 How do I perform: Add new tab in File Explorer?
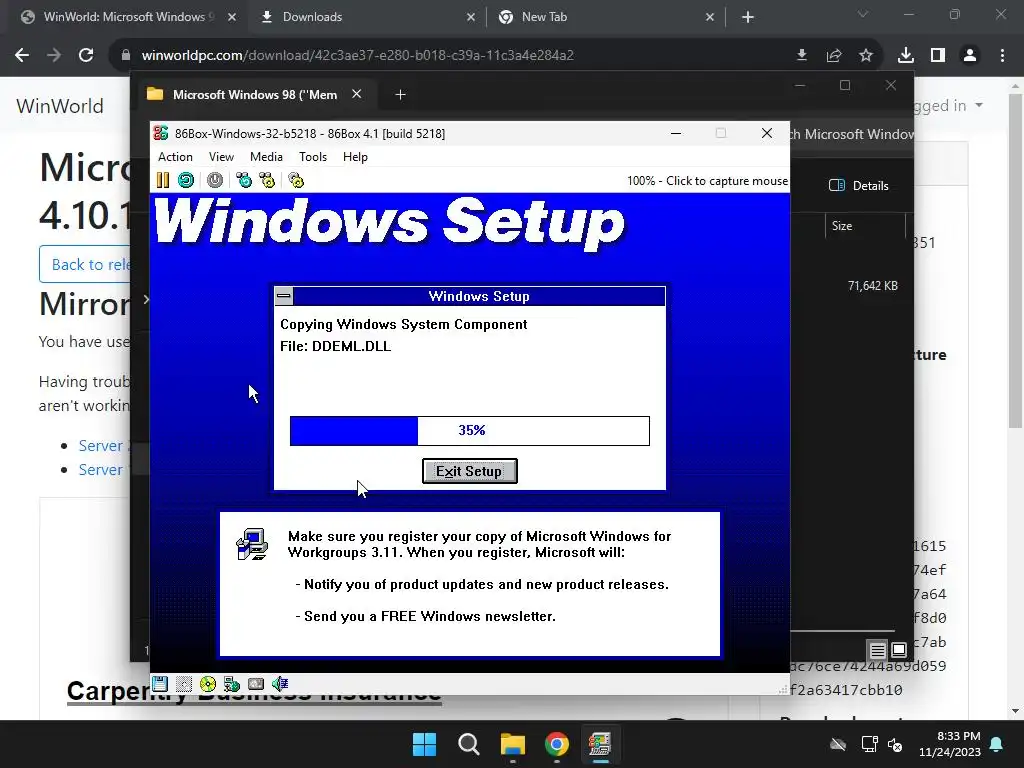[x=400, y=95]
